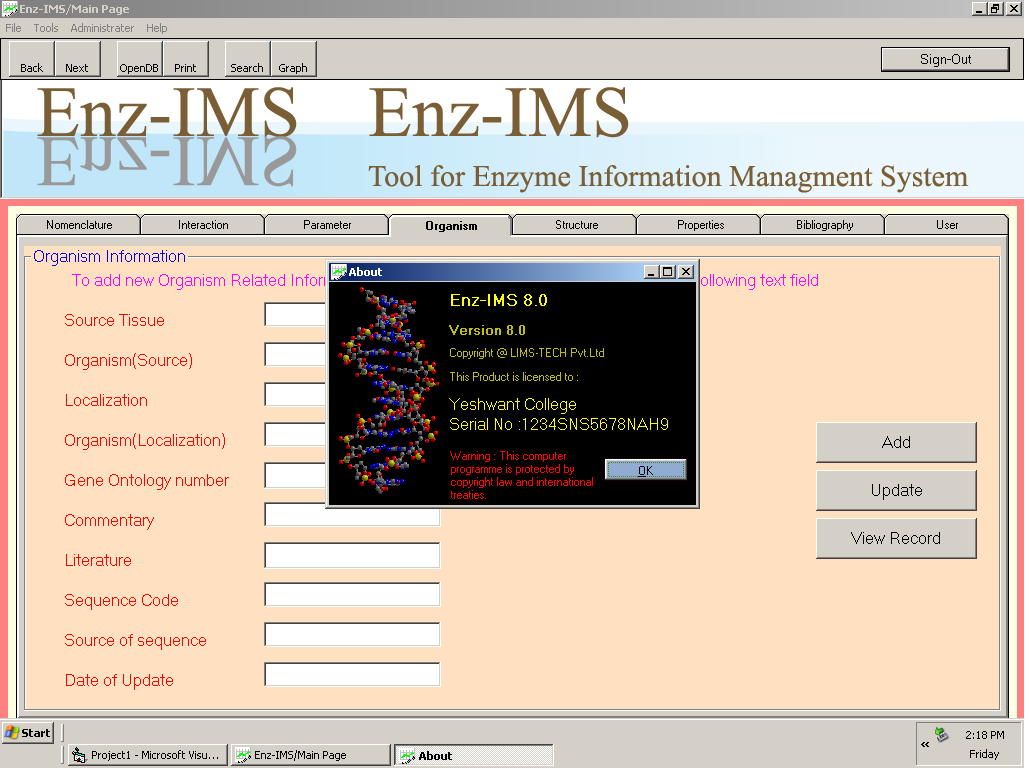This screenshot has width=1031, height=768.
Task: Switch to the Nomenclature tab
Action: coord(79,225)
